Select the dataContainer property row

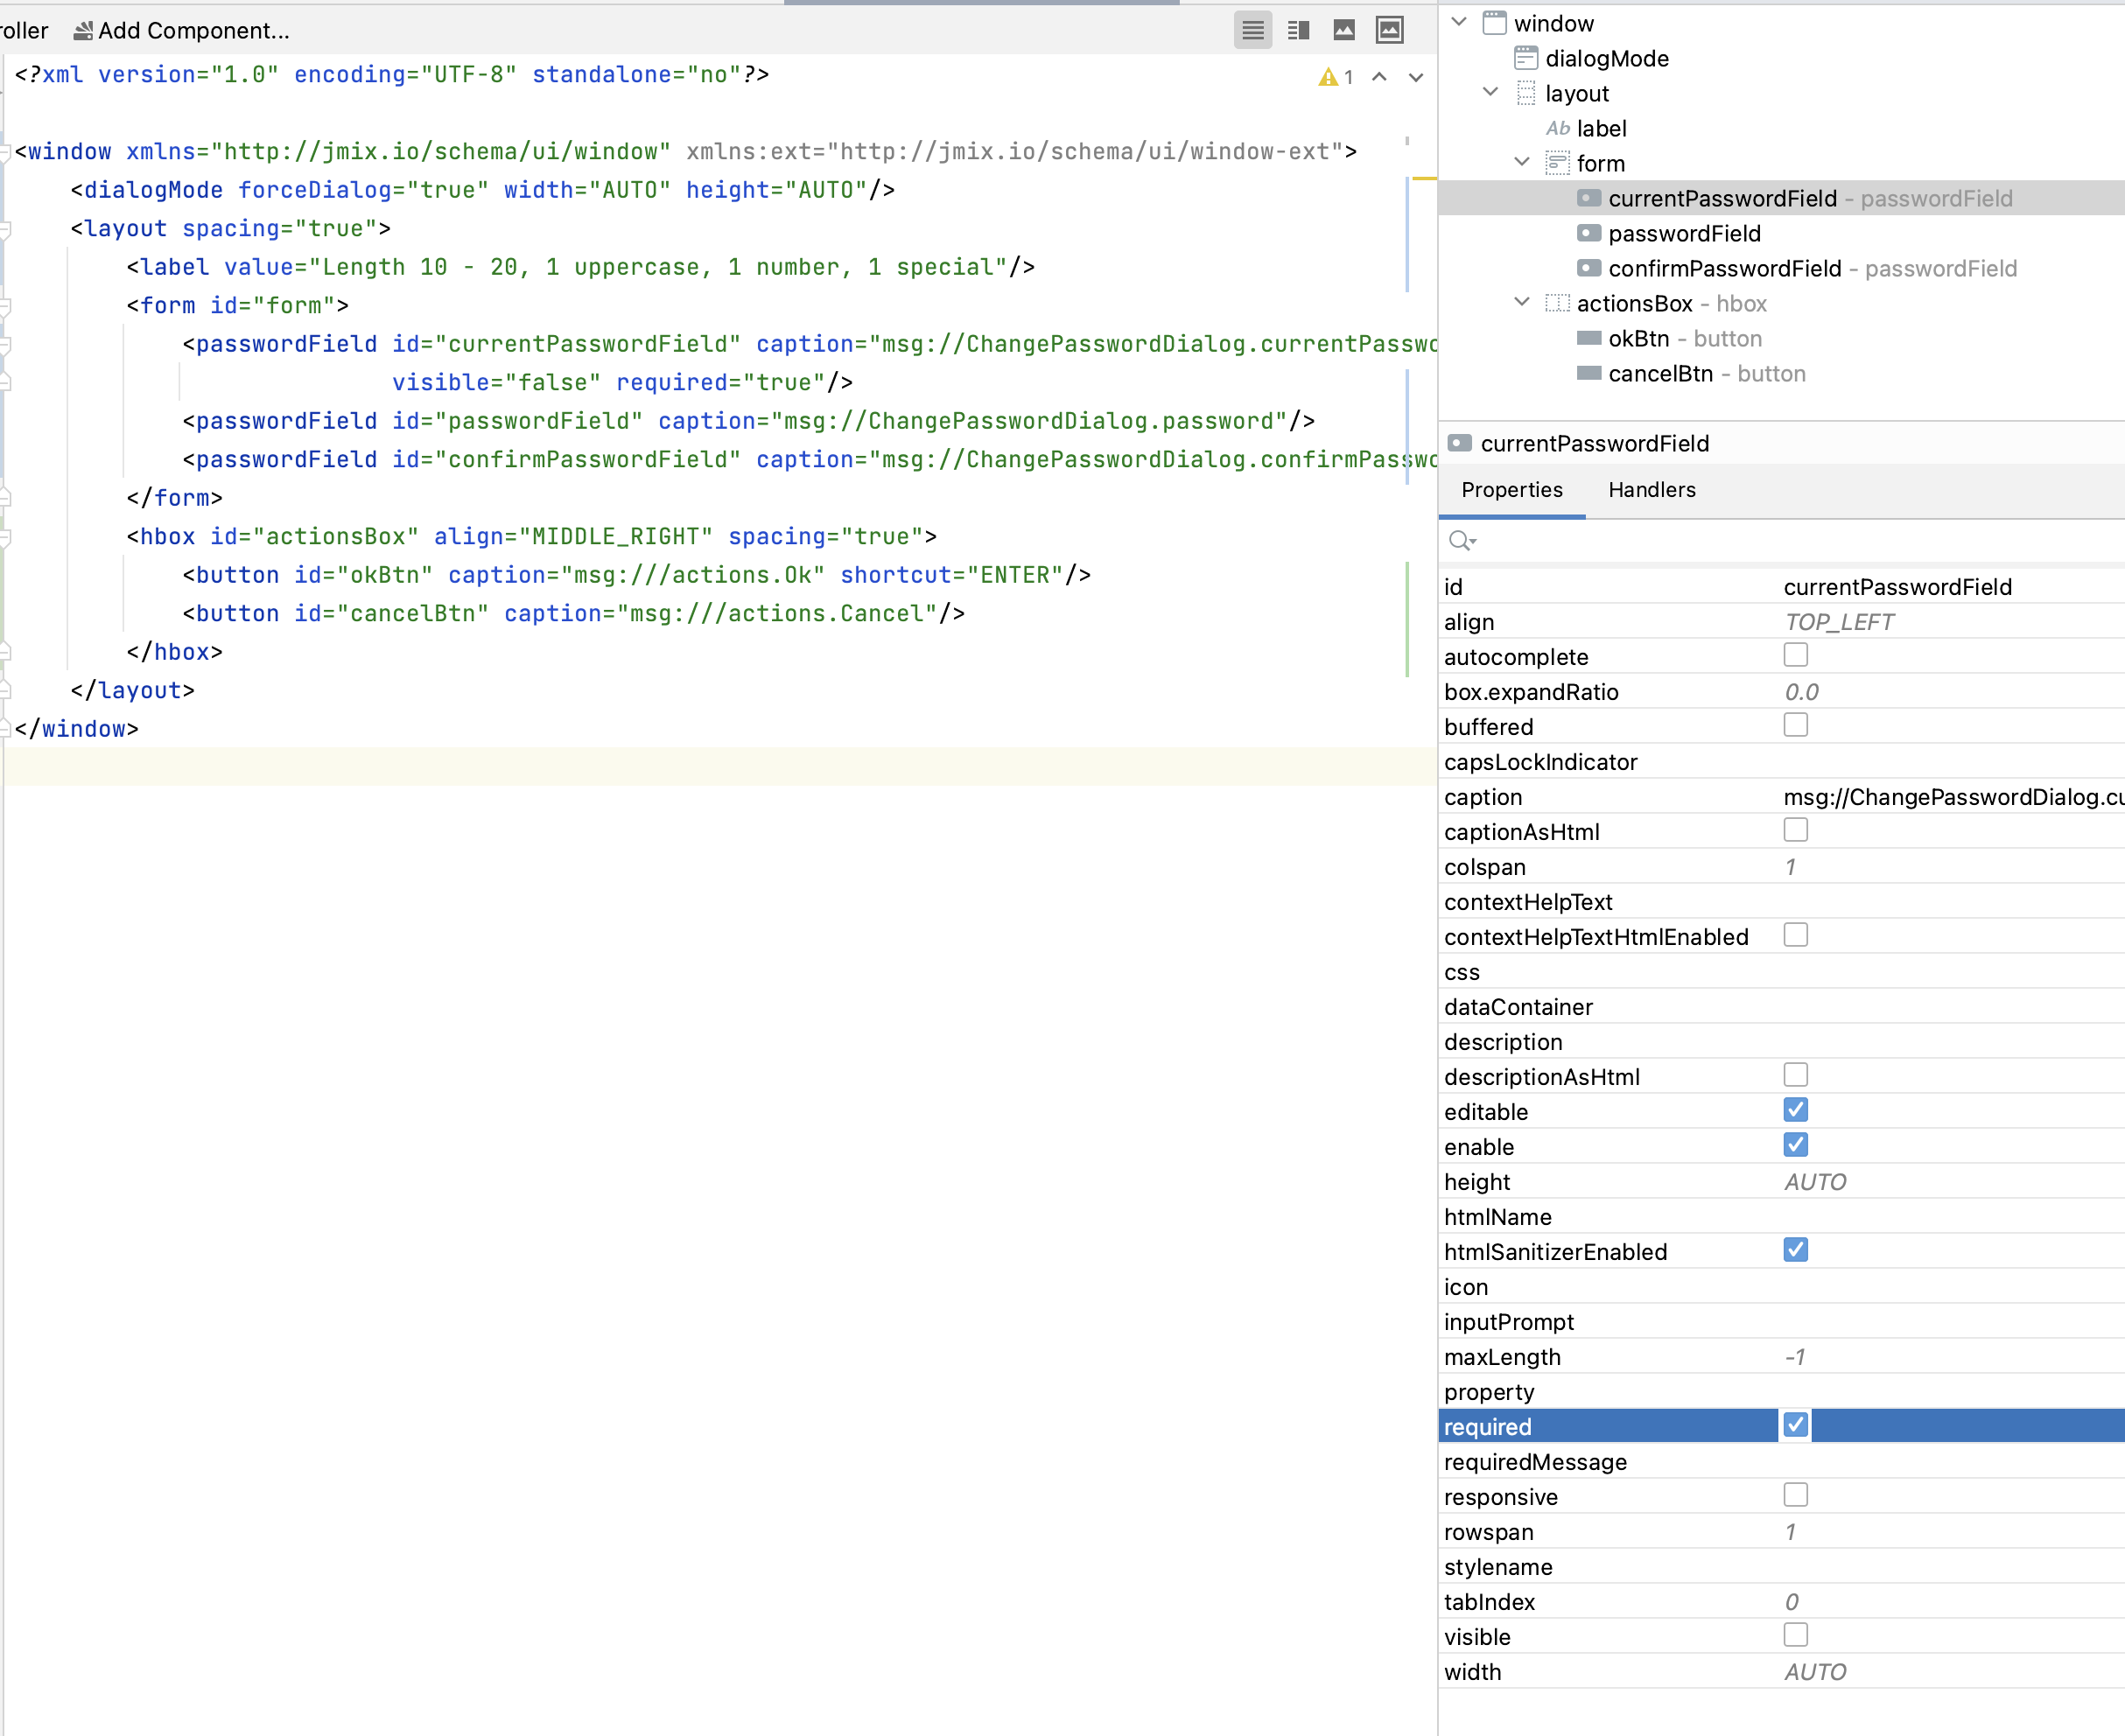(x=1781, y=1007)
